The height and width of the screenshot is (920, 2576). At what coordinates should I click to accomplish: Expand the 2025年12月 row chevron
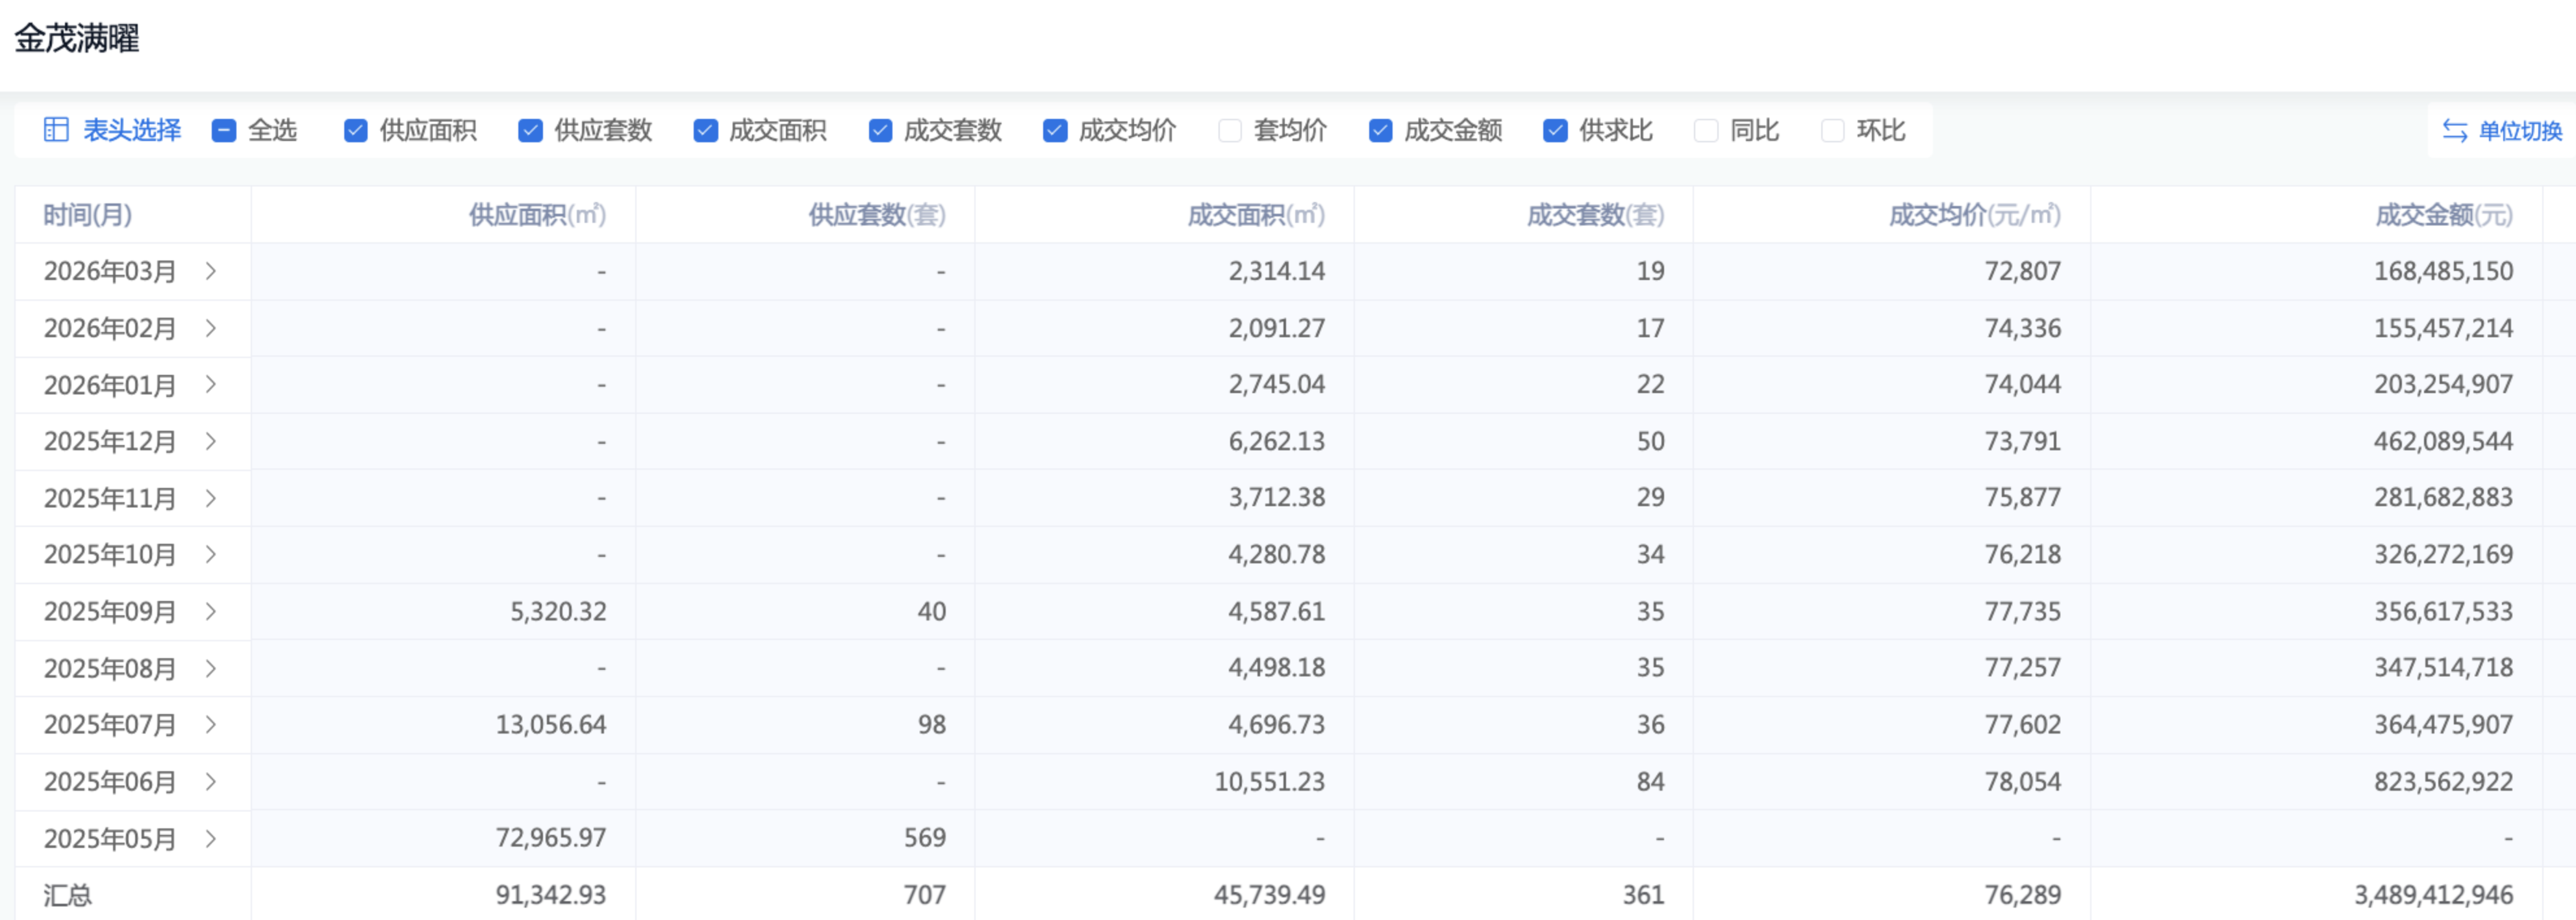(x=211, y=441)
